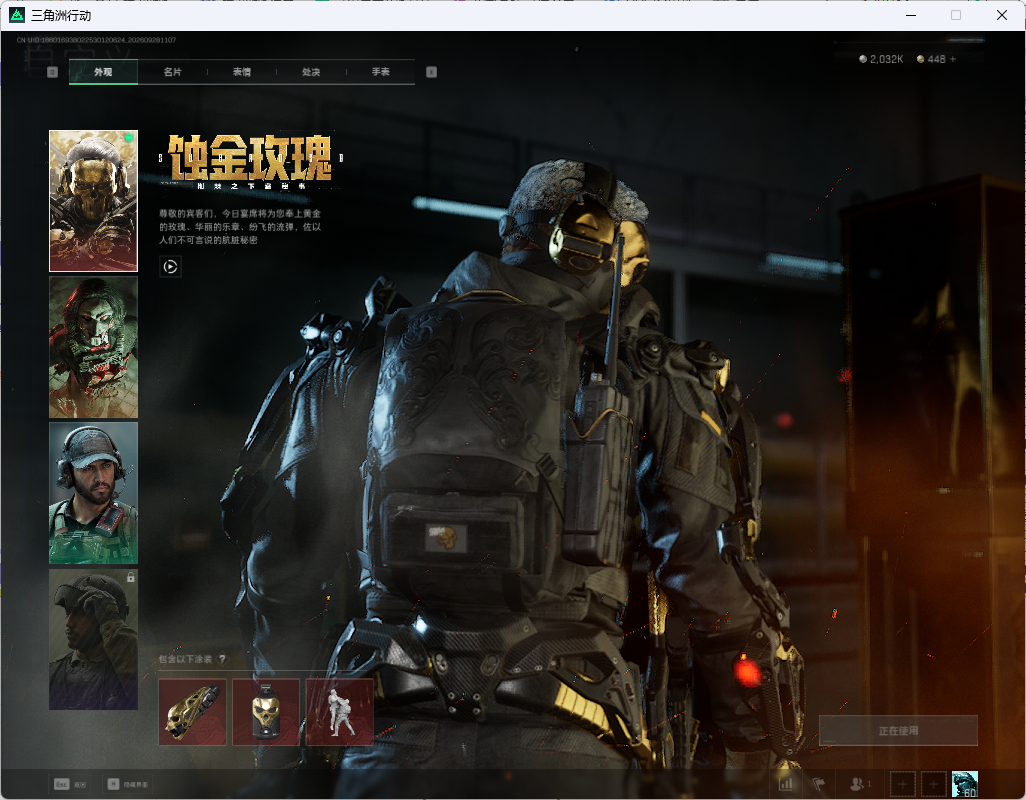Open the friends team icon
The image size is (1026, 800).
[859, 784]
